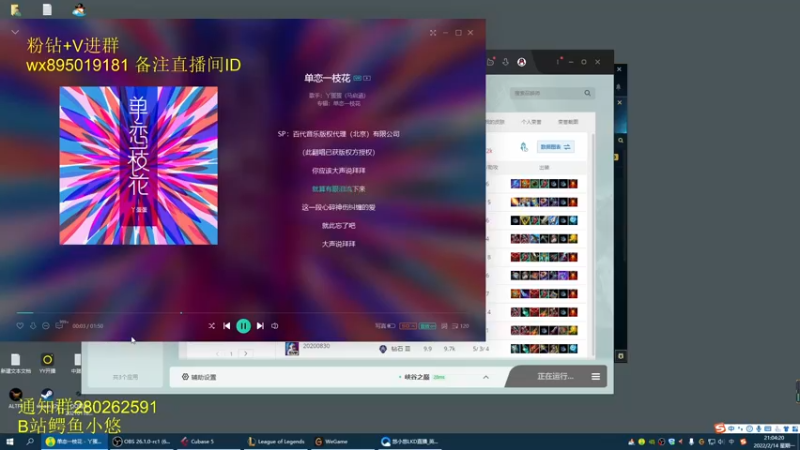Open the playlist queue showing 120
800x450 pixels.
(x=460, y=326)
